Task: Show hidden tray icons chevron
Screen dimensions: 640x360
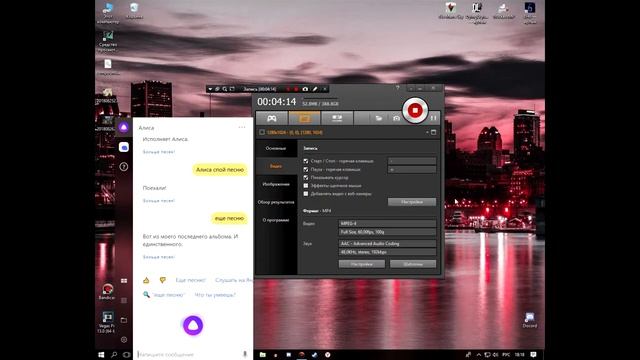Action: [x=478, y=355]
